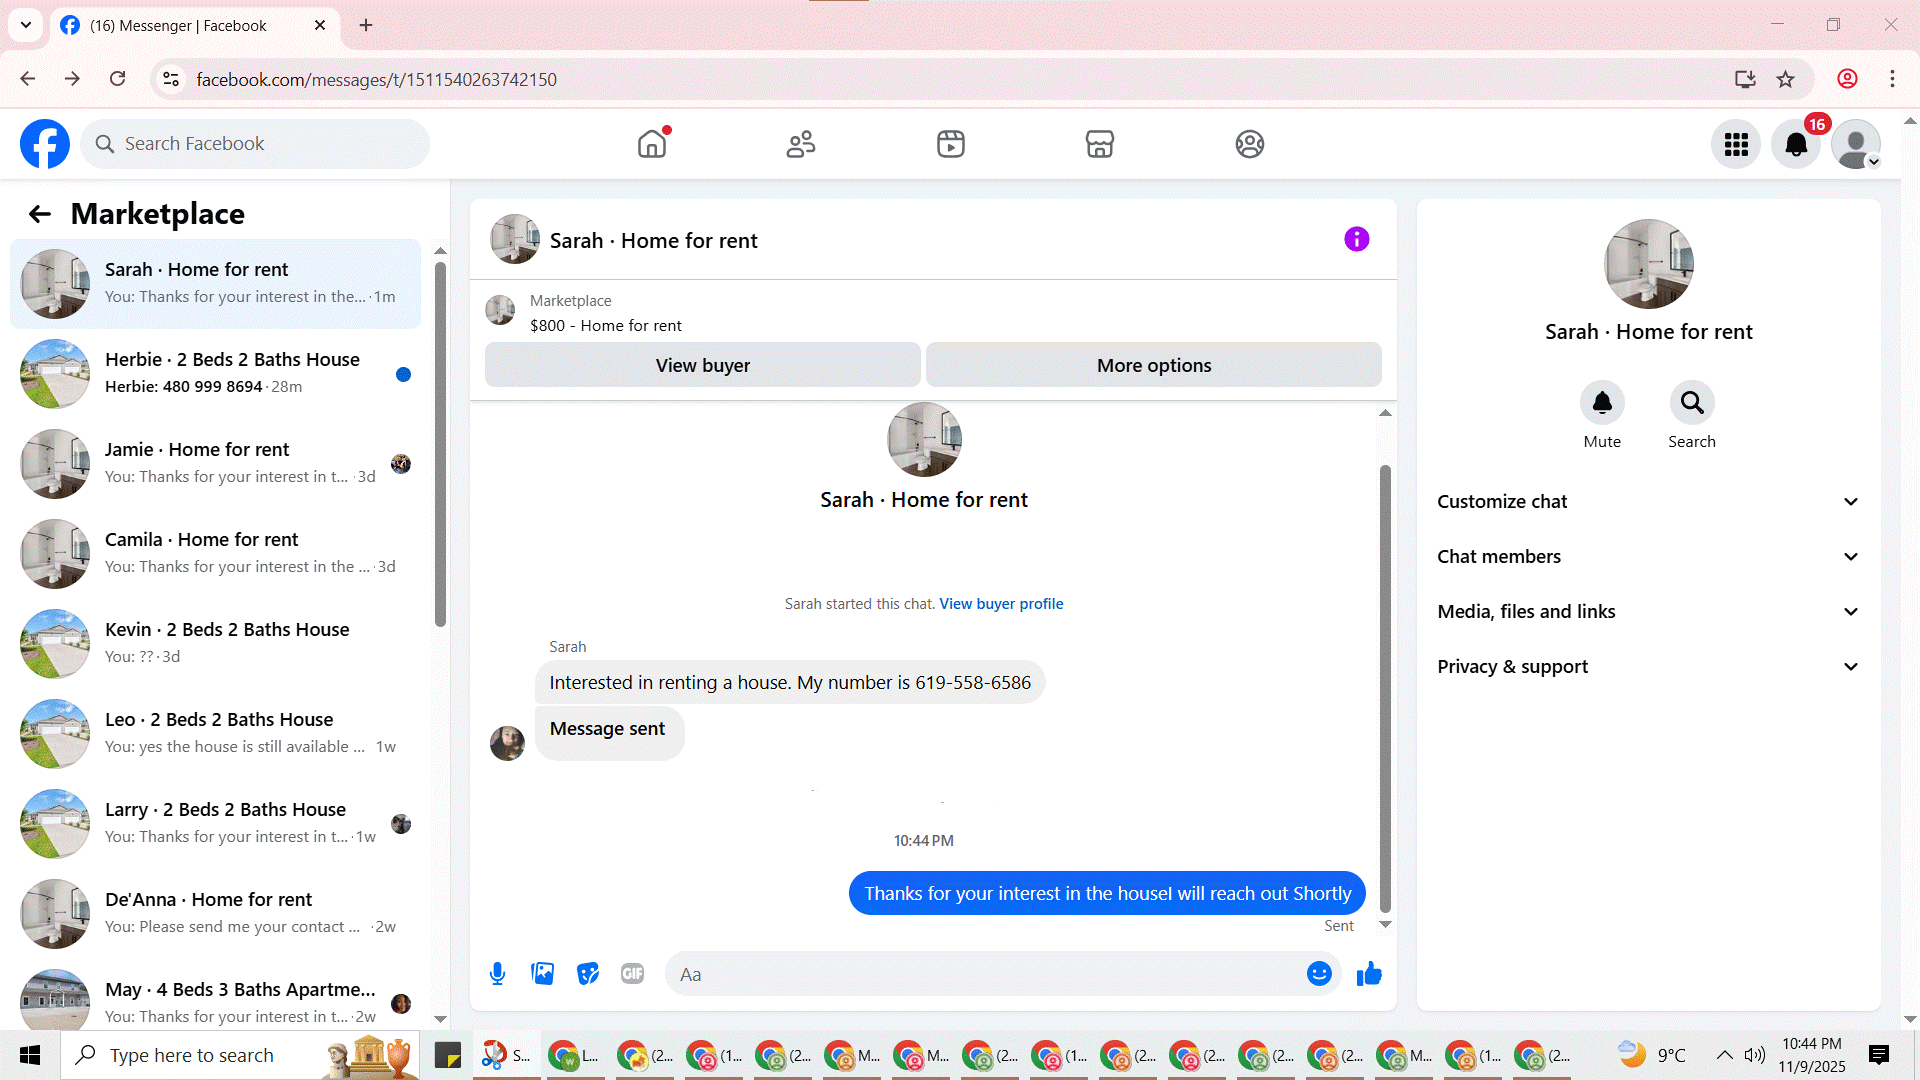Screen dimensions: 1920x1080
Task: Toggle conversation information panel icon
Action: point(1357,239)
